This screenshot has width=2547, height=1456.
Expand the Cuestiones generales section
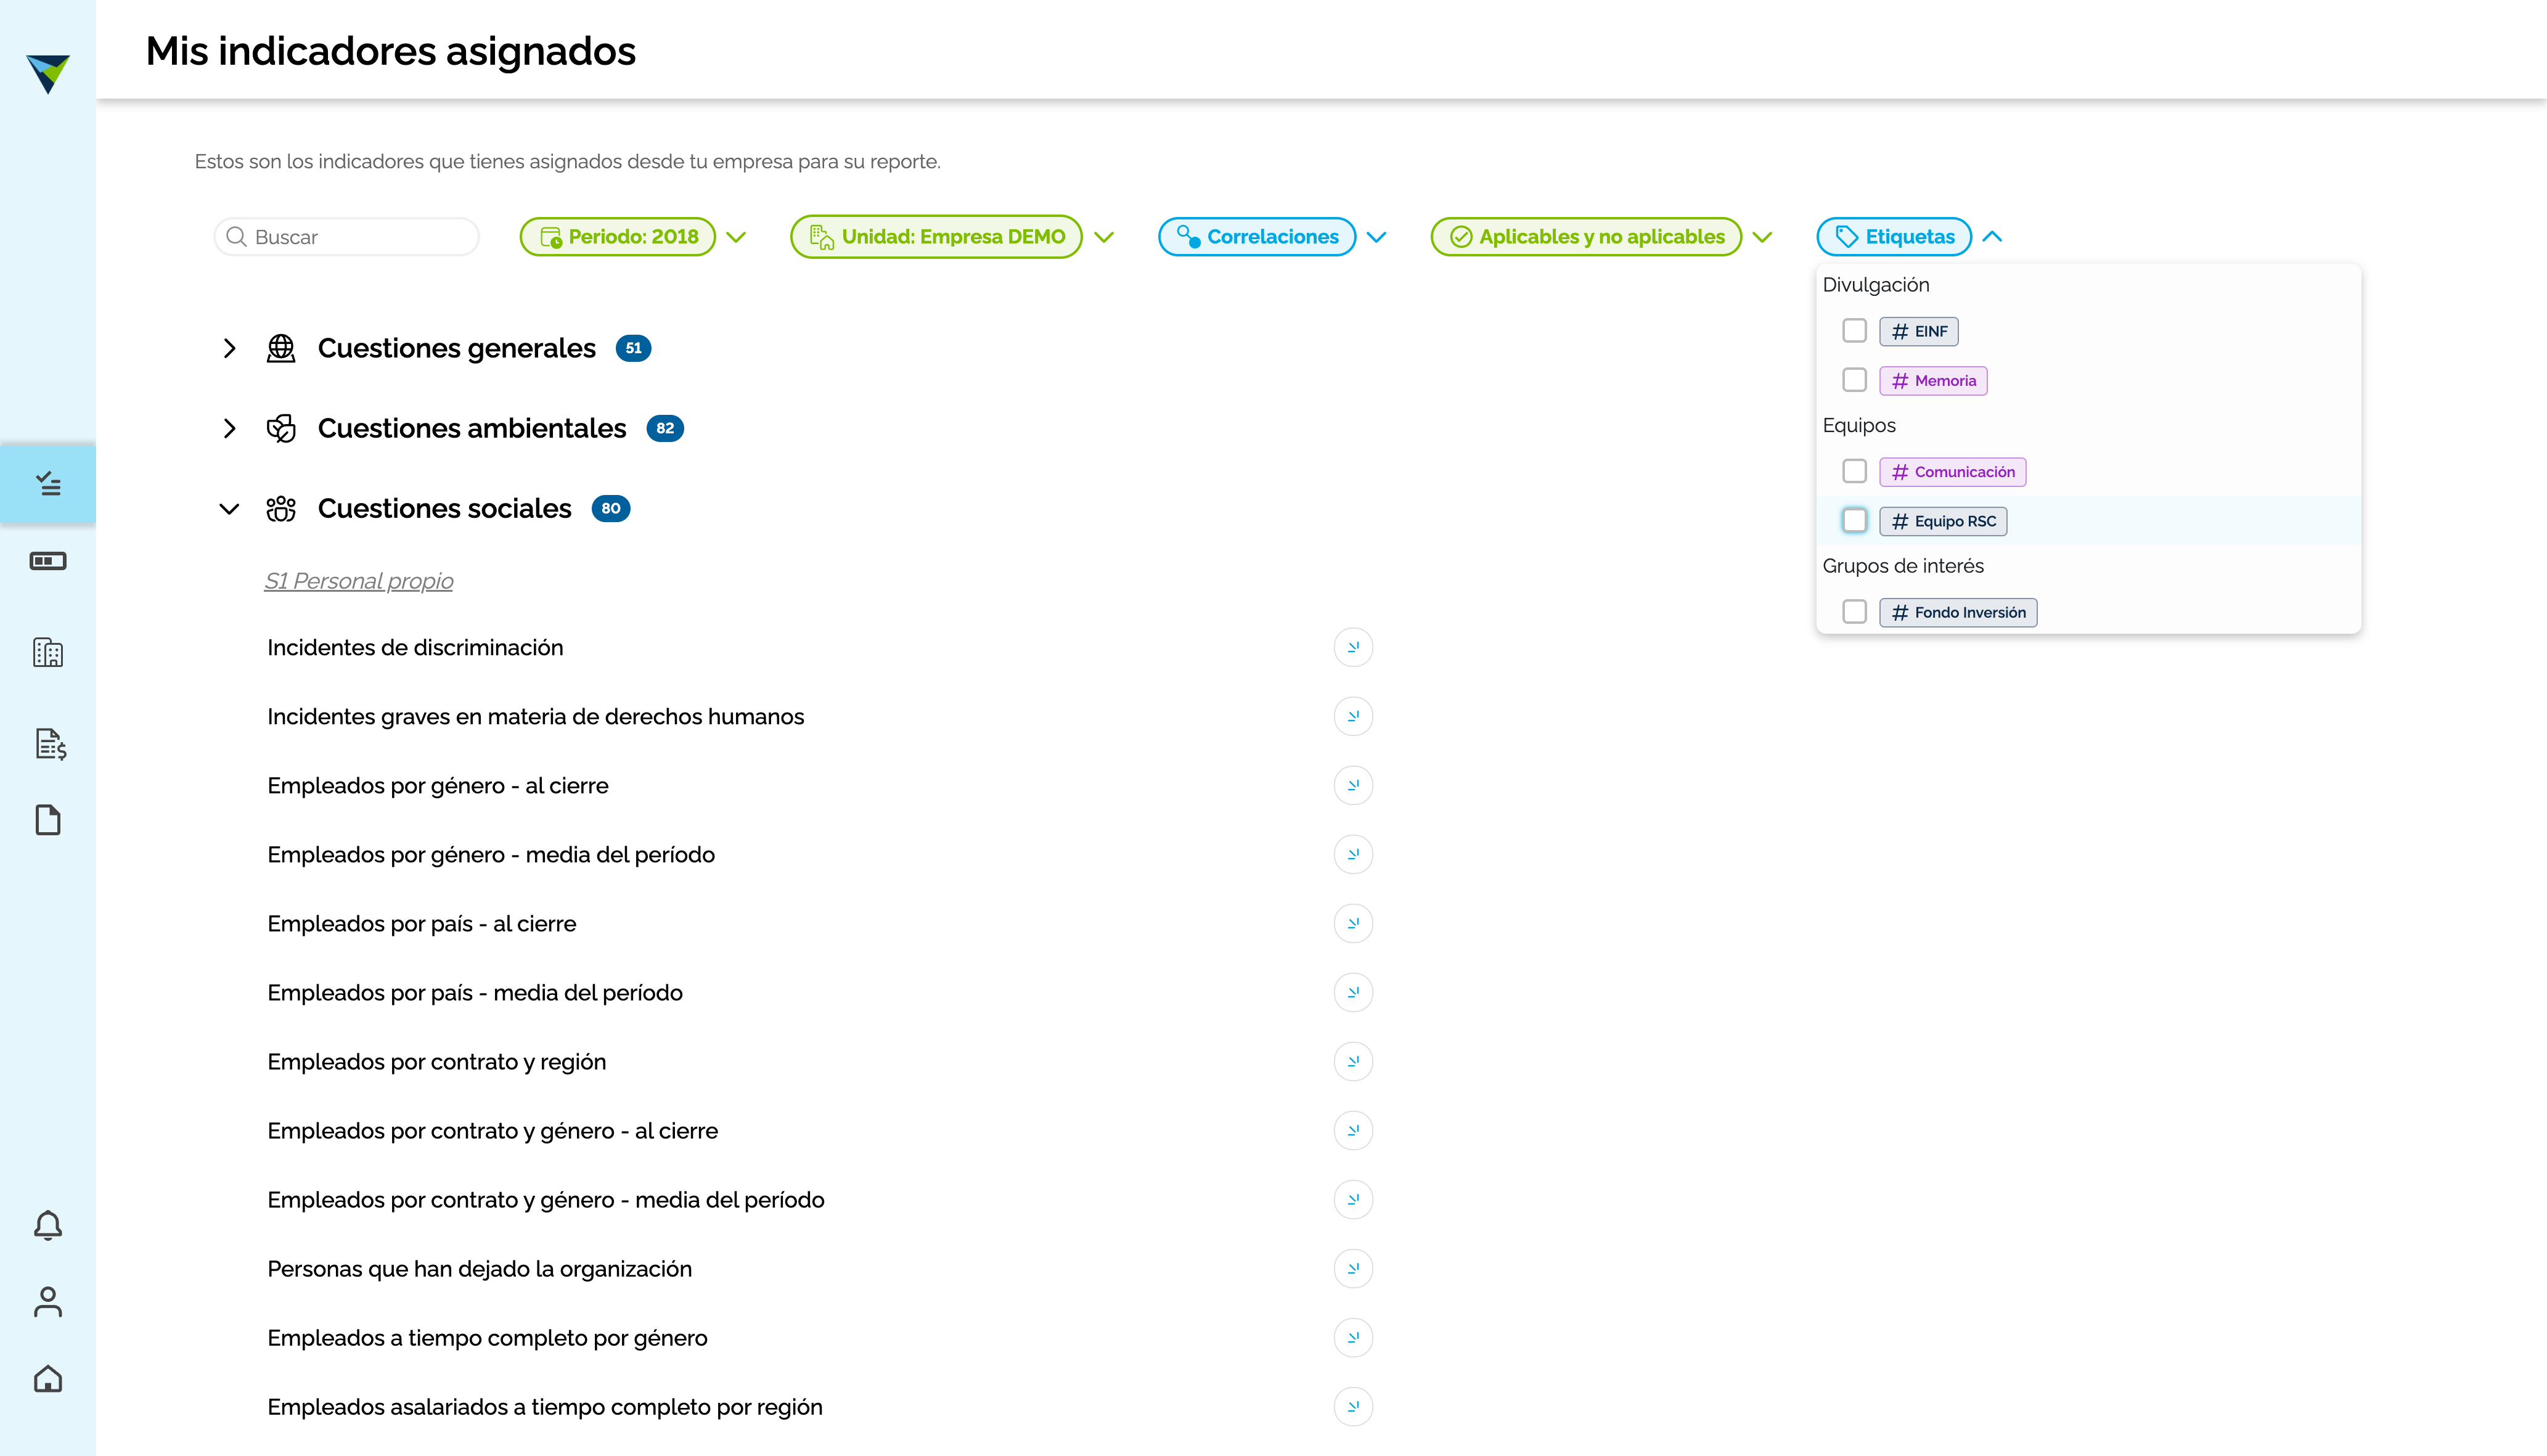[x=229, y=348]
